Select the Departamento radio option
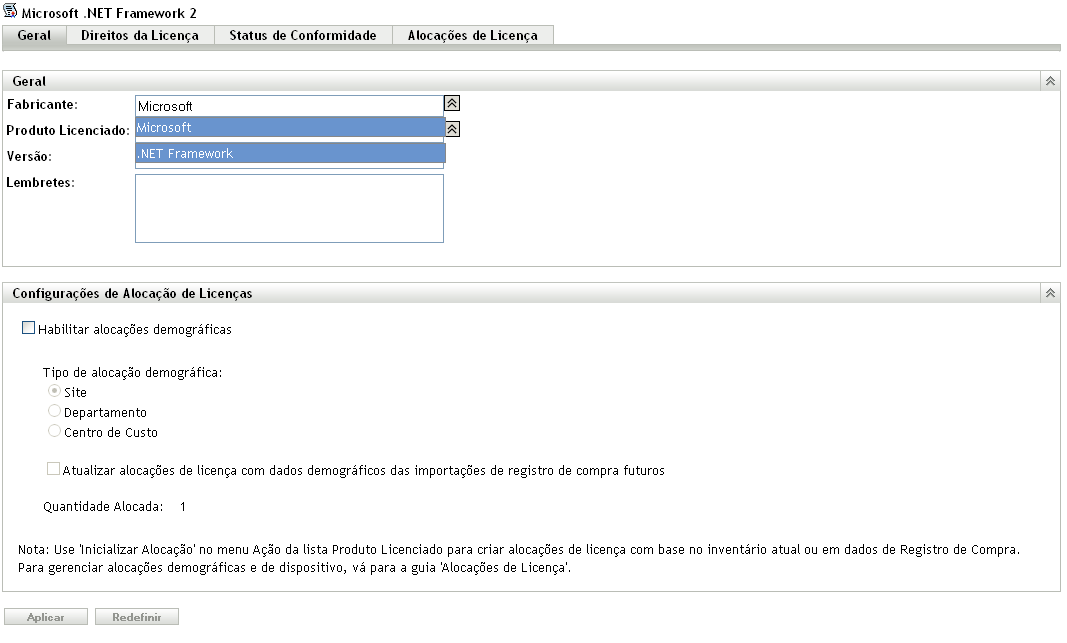This screenshot has width=1067, height=643. [x=54, y=411]
